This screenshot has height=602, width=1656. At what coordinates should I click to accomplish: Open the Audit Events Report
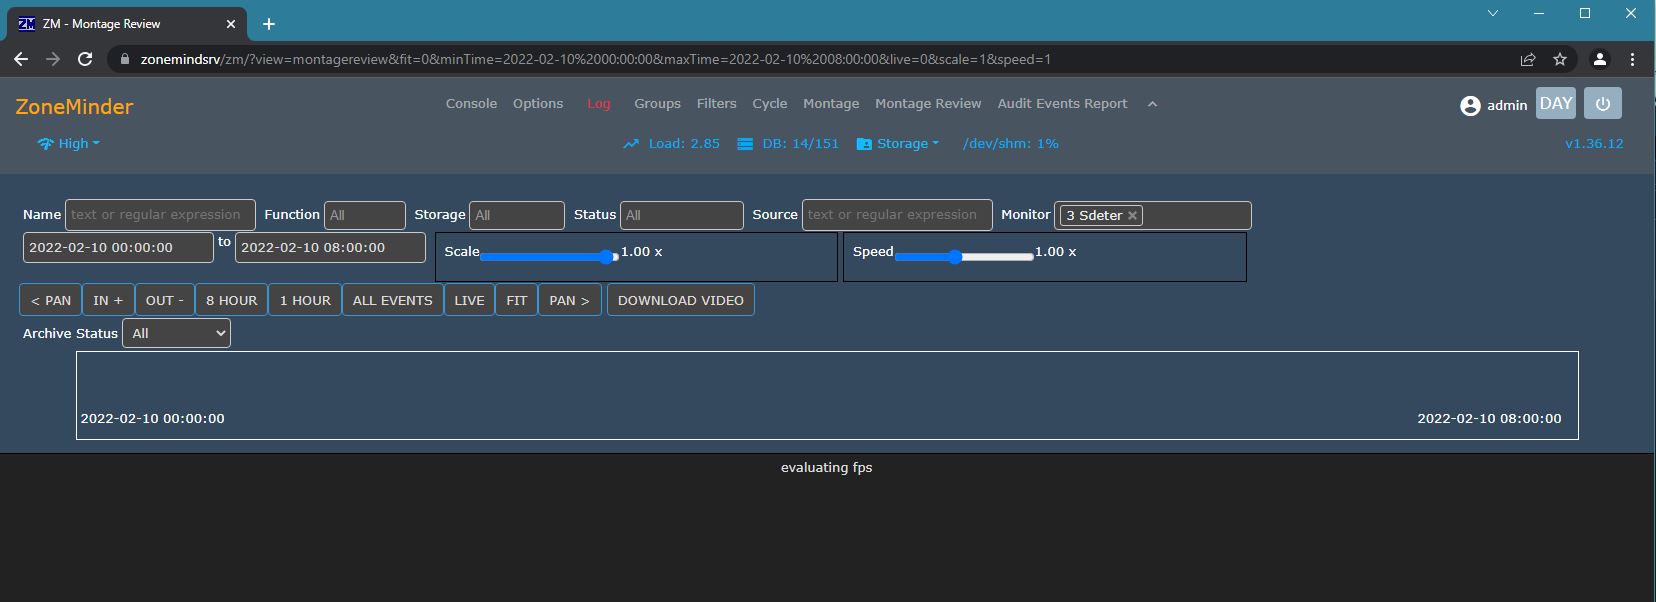(1062, 104)
